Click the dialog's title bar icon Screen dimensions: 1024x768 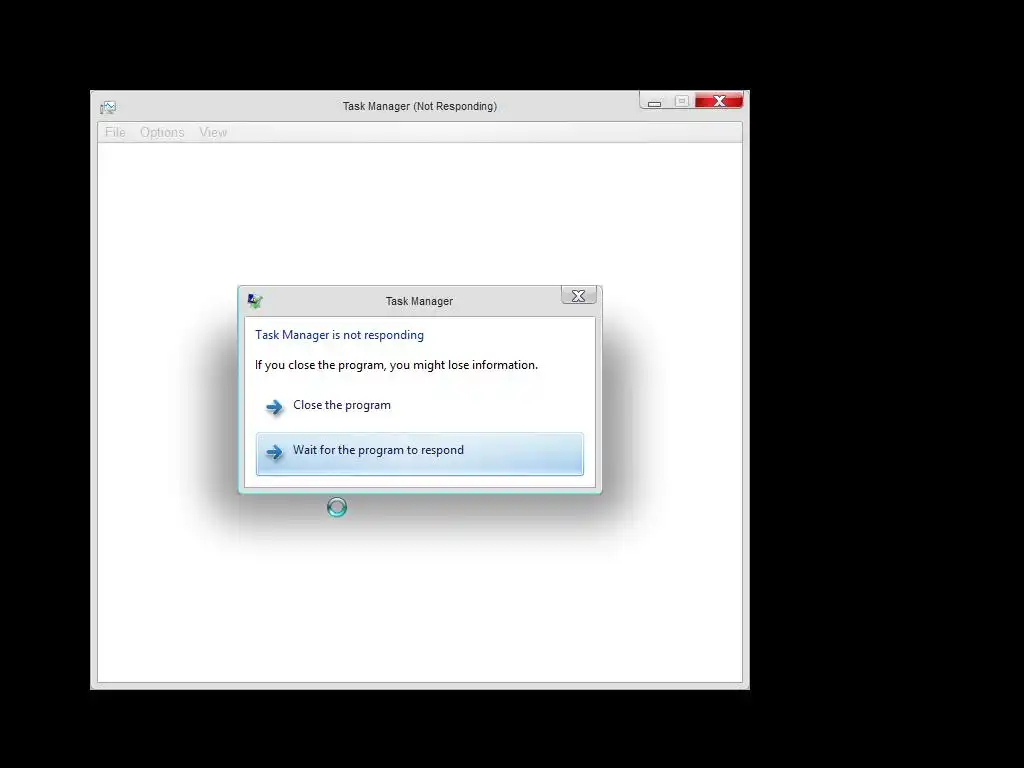255,300
